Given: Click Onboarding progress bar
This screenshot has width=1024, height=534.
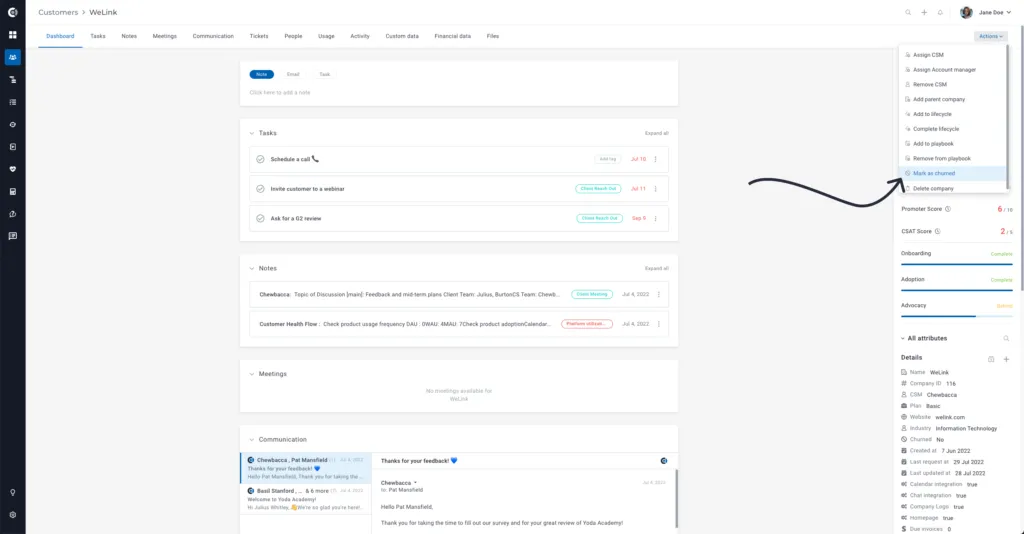Looking at the screenshot, I should click(957, 264).
